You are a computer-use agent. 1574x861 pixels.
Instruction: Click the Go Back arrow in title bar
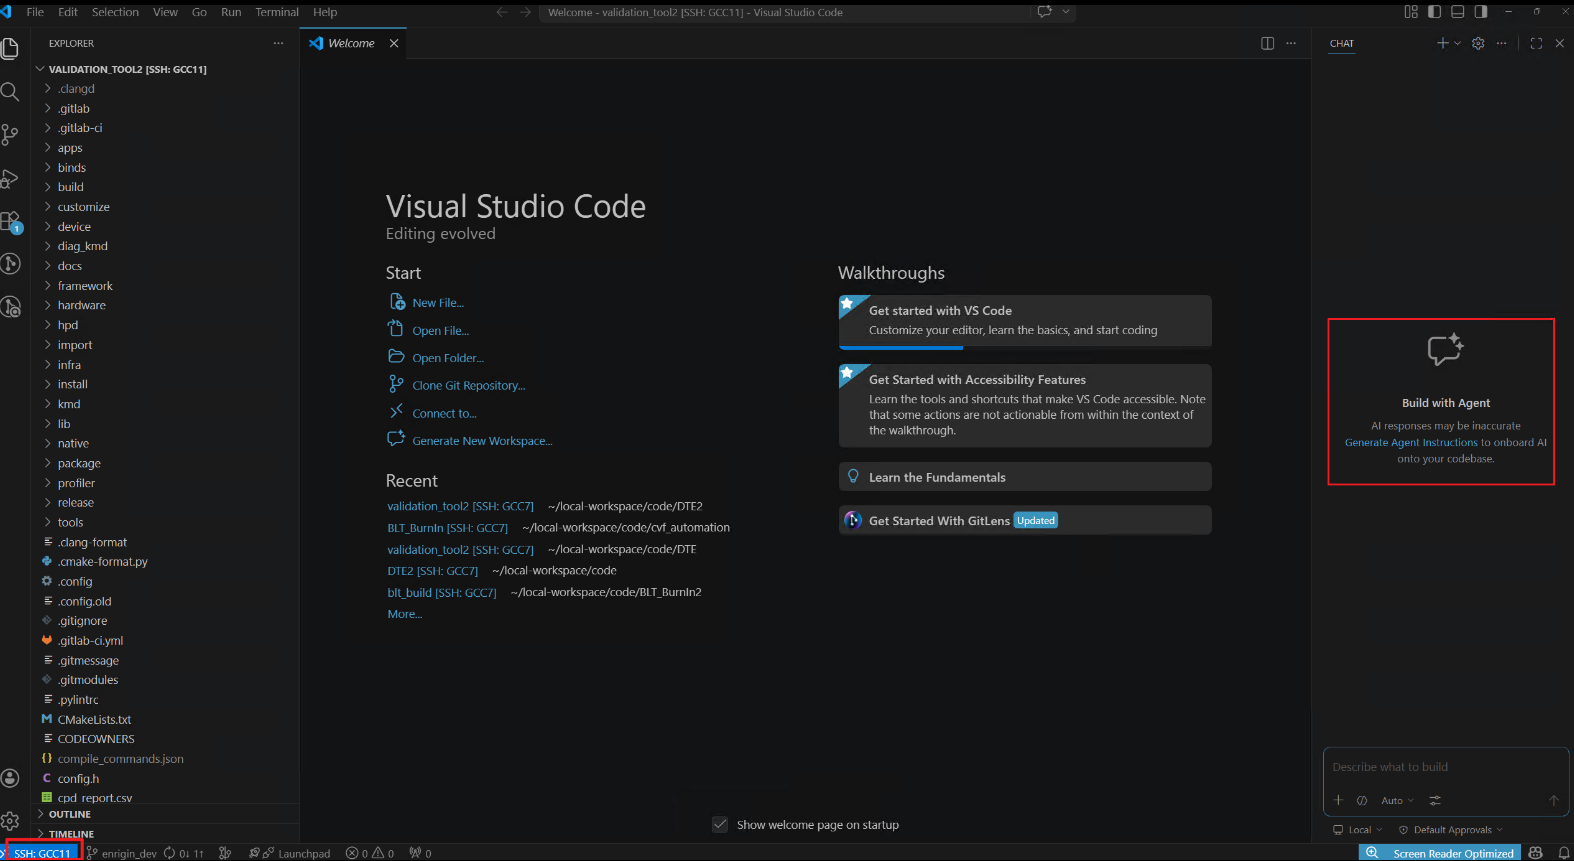pyautogui.click(x=502, y=12)
